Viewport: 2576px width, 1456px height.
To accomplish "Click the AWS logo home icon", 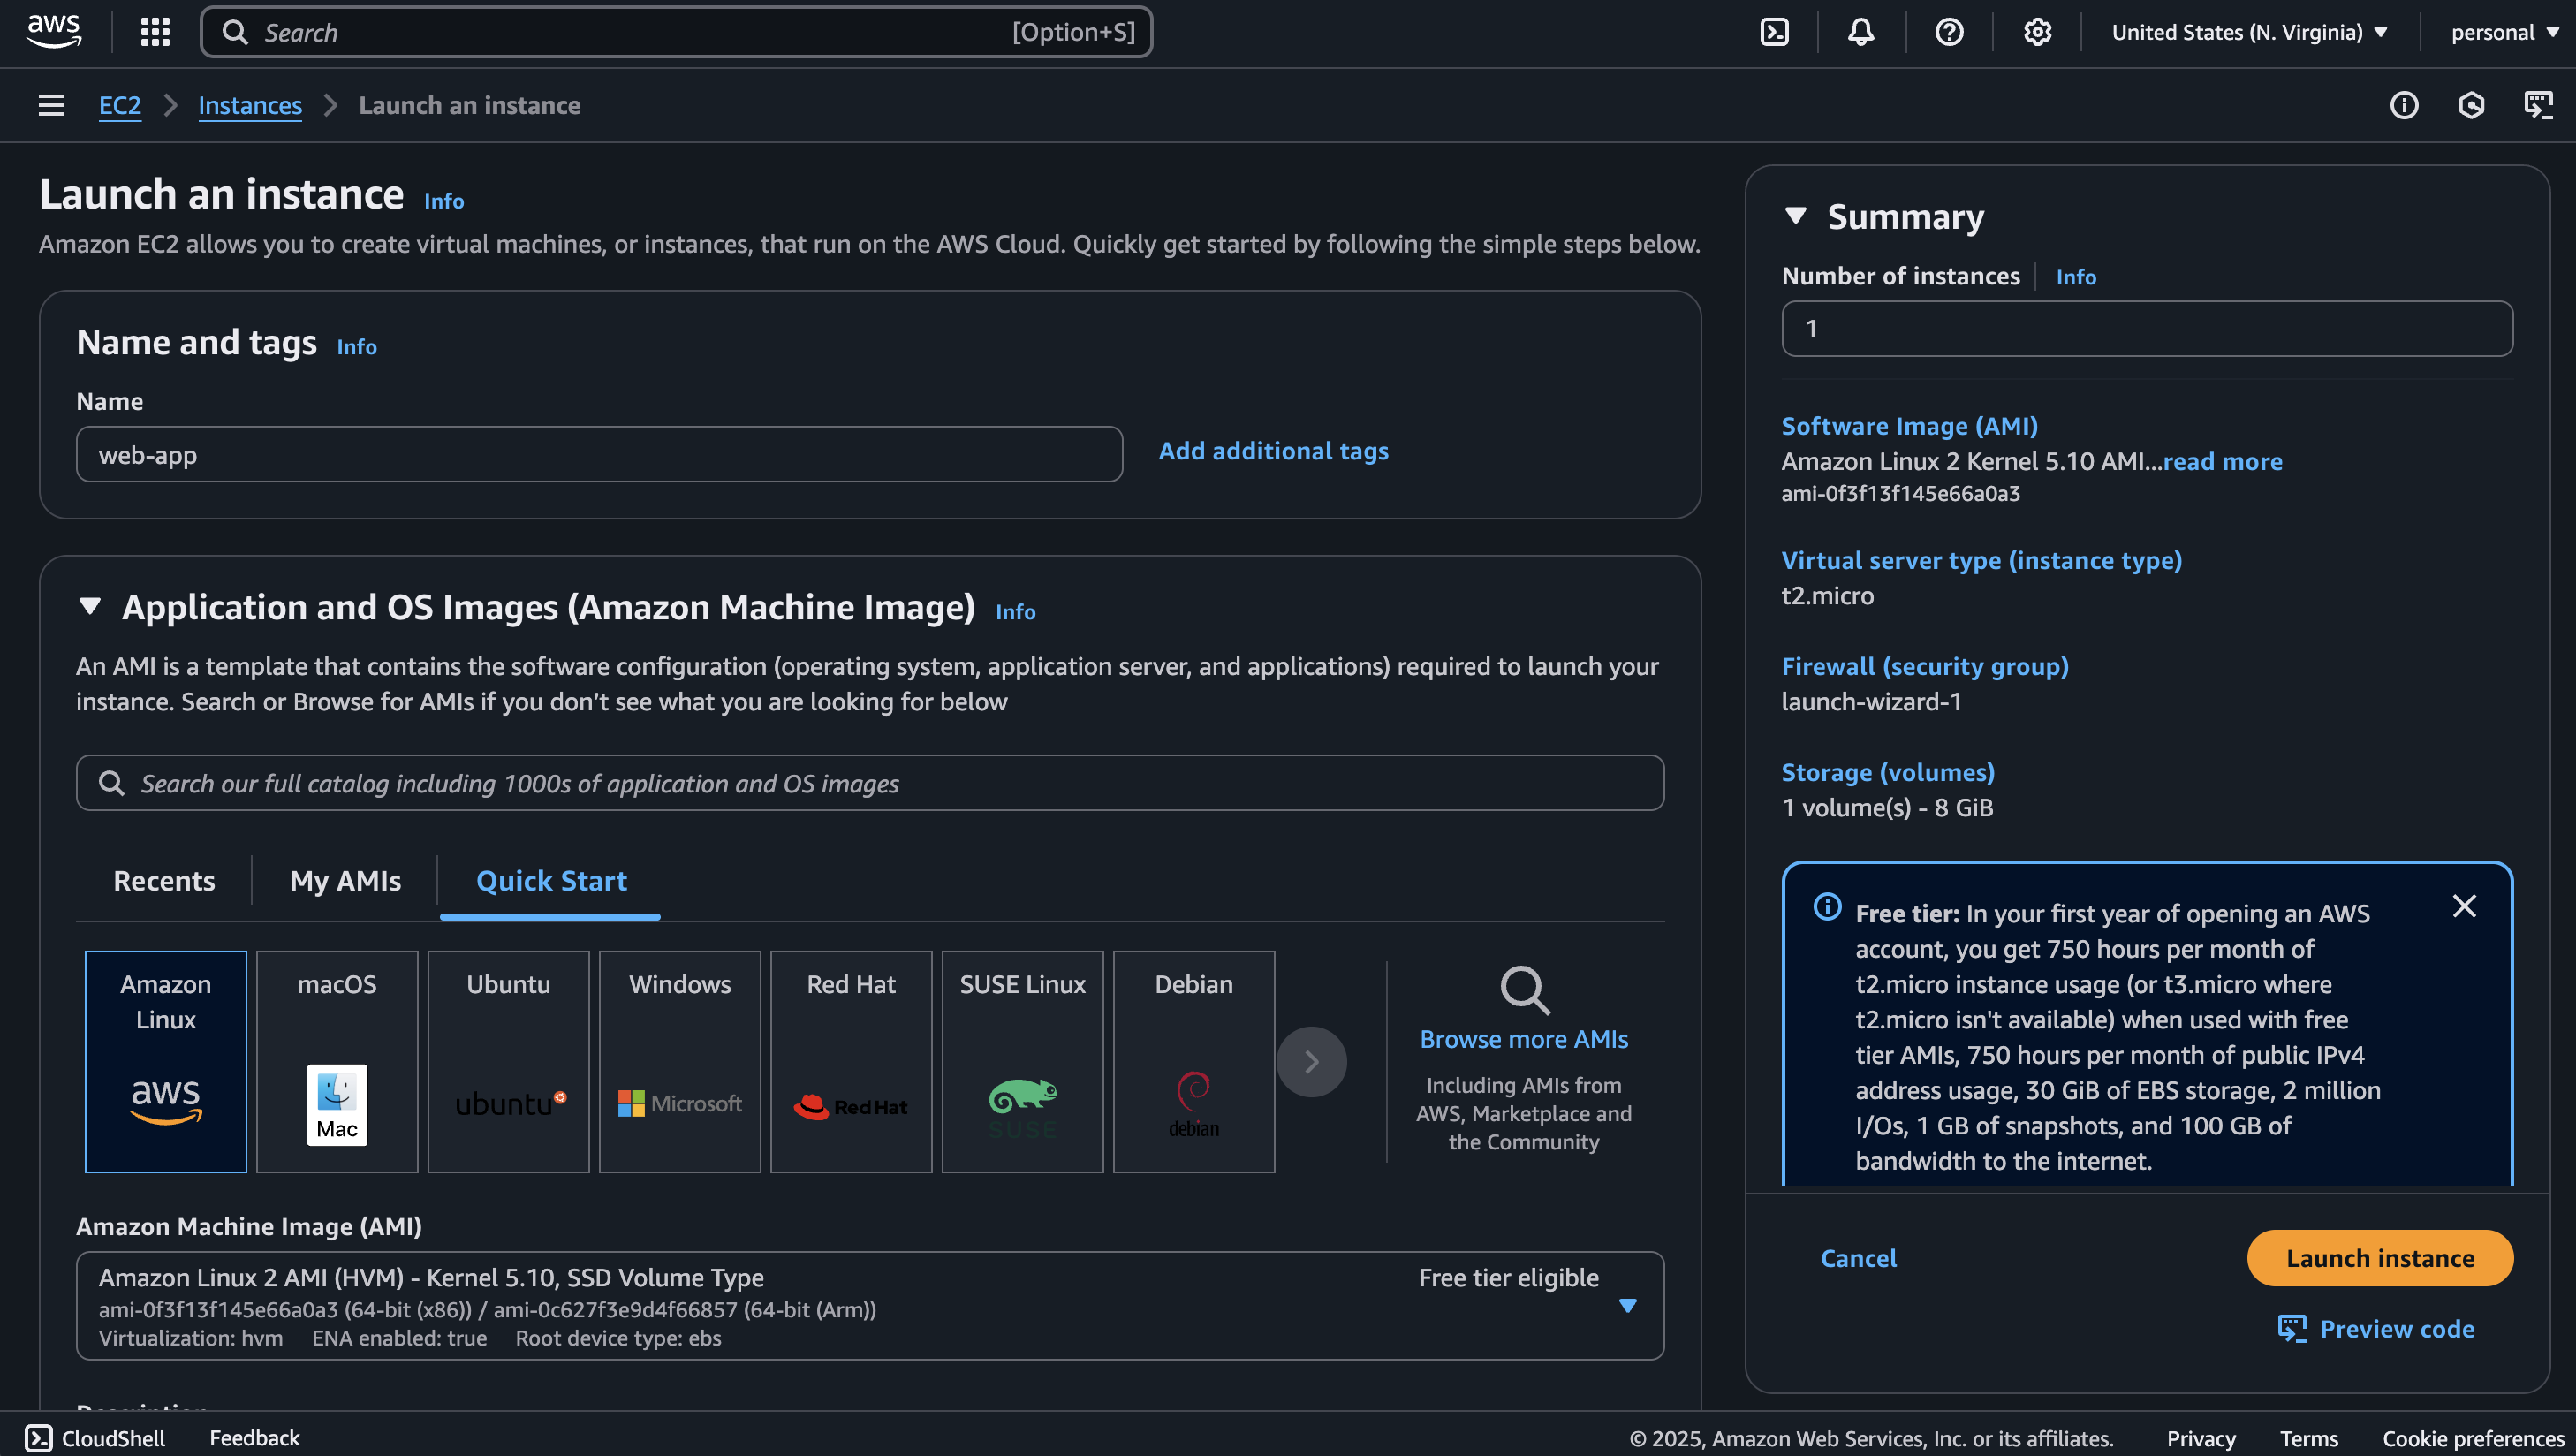I will 54,32.
